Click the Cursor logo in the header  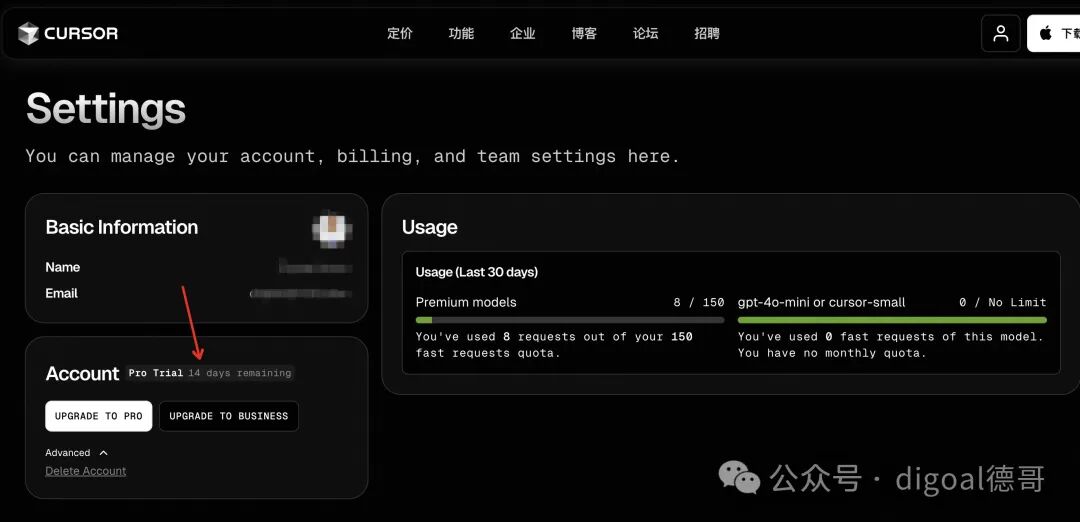click(68, 33)
